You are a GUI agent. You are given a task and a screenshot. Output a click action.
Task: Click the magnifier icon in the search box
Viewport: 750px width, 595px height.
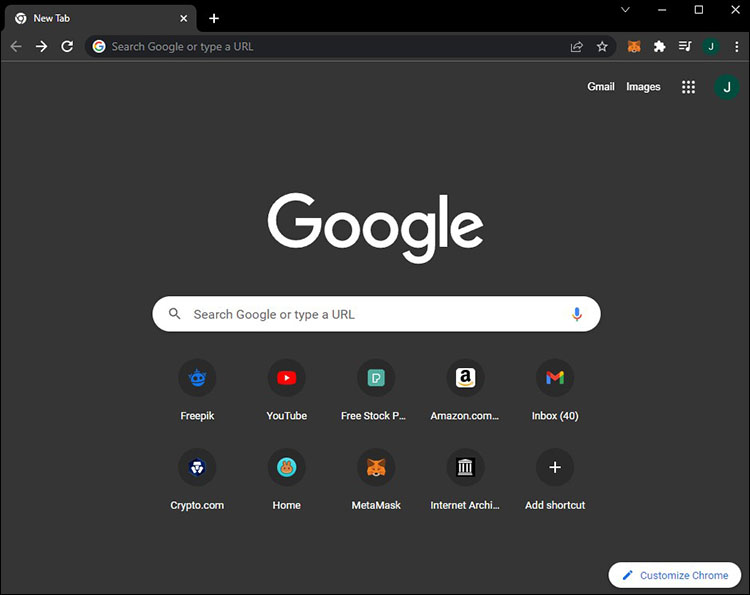click(175, 314)
